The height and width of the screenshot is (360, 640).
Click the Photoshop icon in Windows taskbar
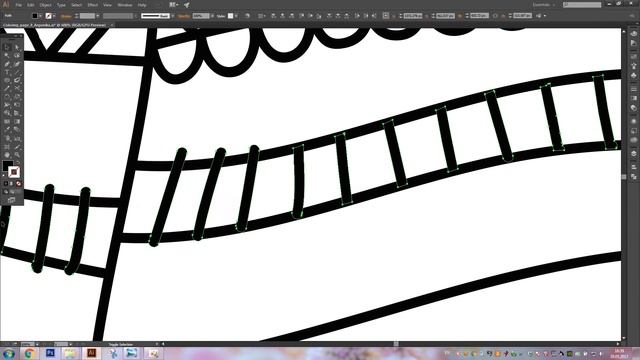tap(50, 353)
